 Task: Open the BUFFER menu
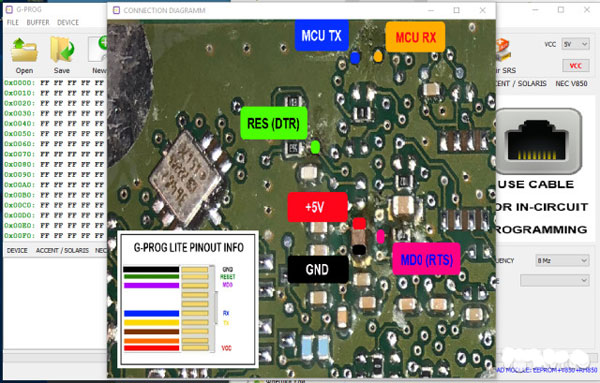click(x=38, y=23)
